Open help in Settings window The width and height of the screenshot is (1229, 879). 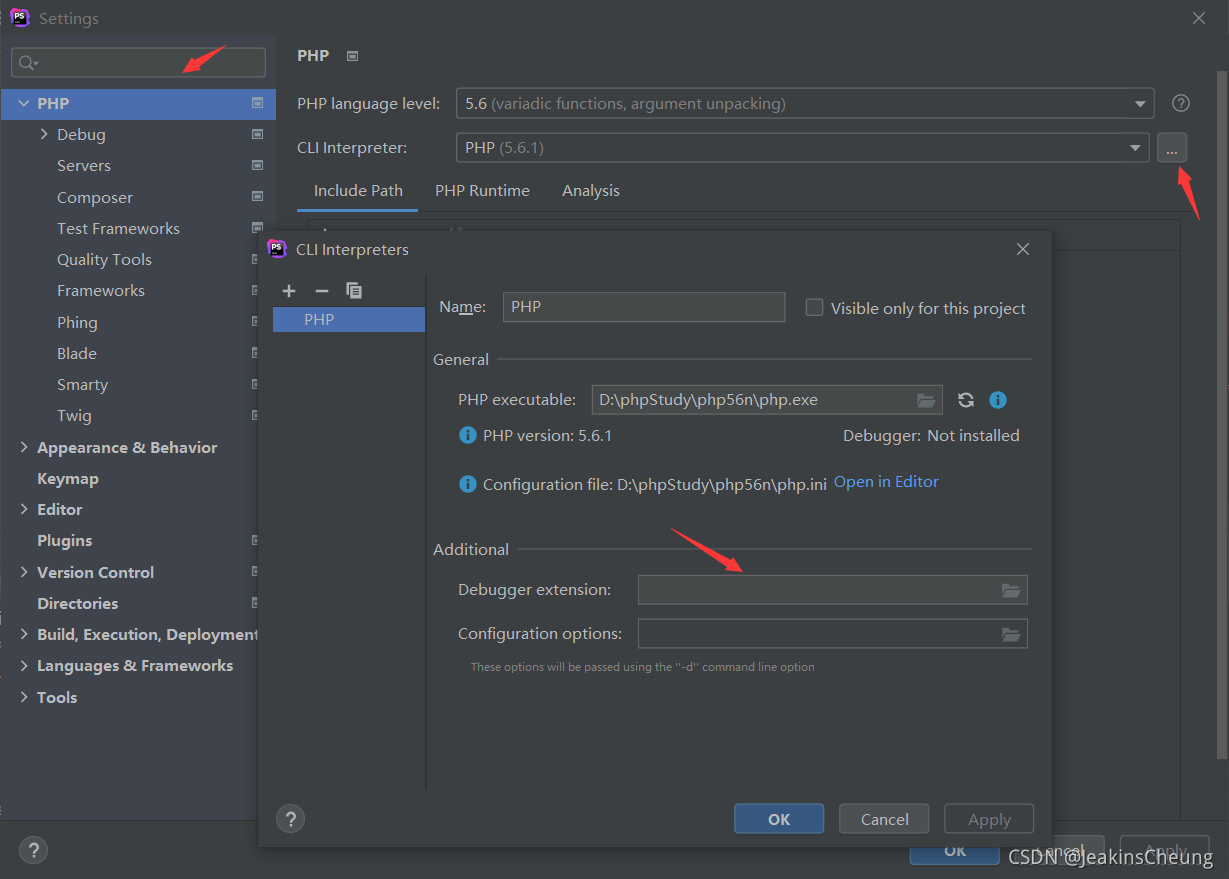tap(33, 850)
